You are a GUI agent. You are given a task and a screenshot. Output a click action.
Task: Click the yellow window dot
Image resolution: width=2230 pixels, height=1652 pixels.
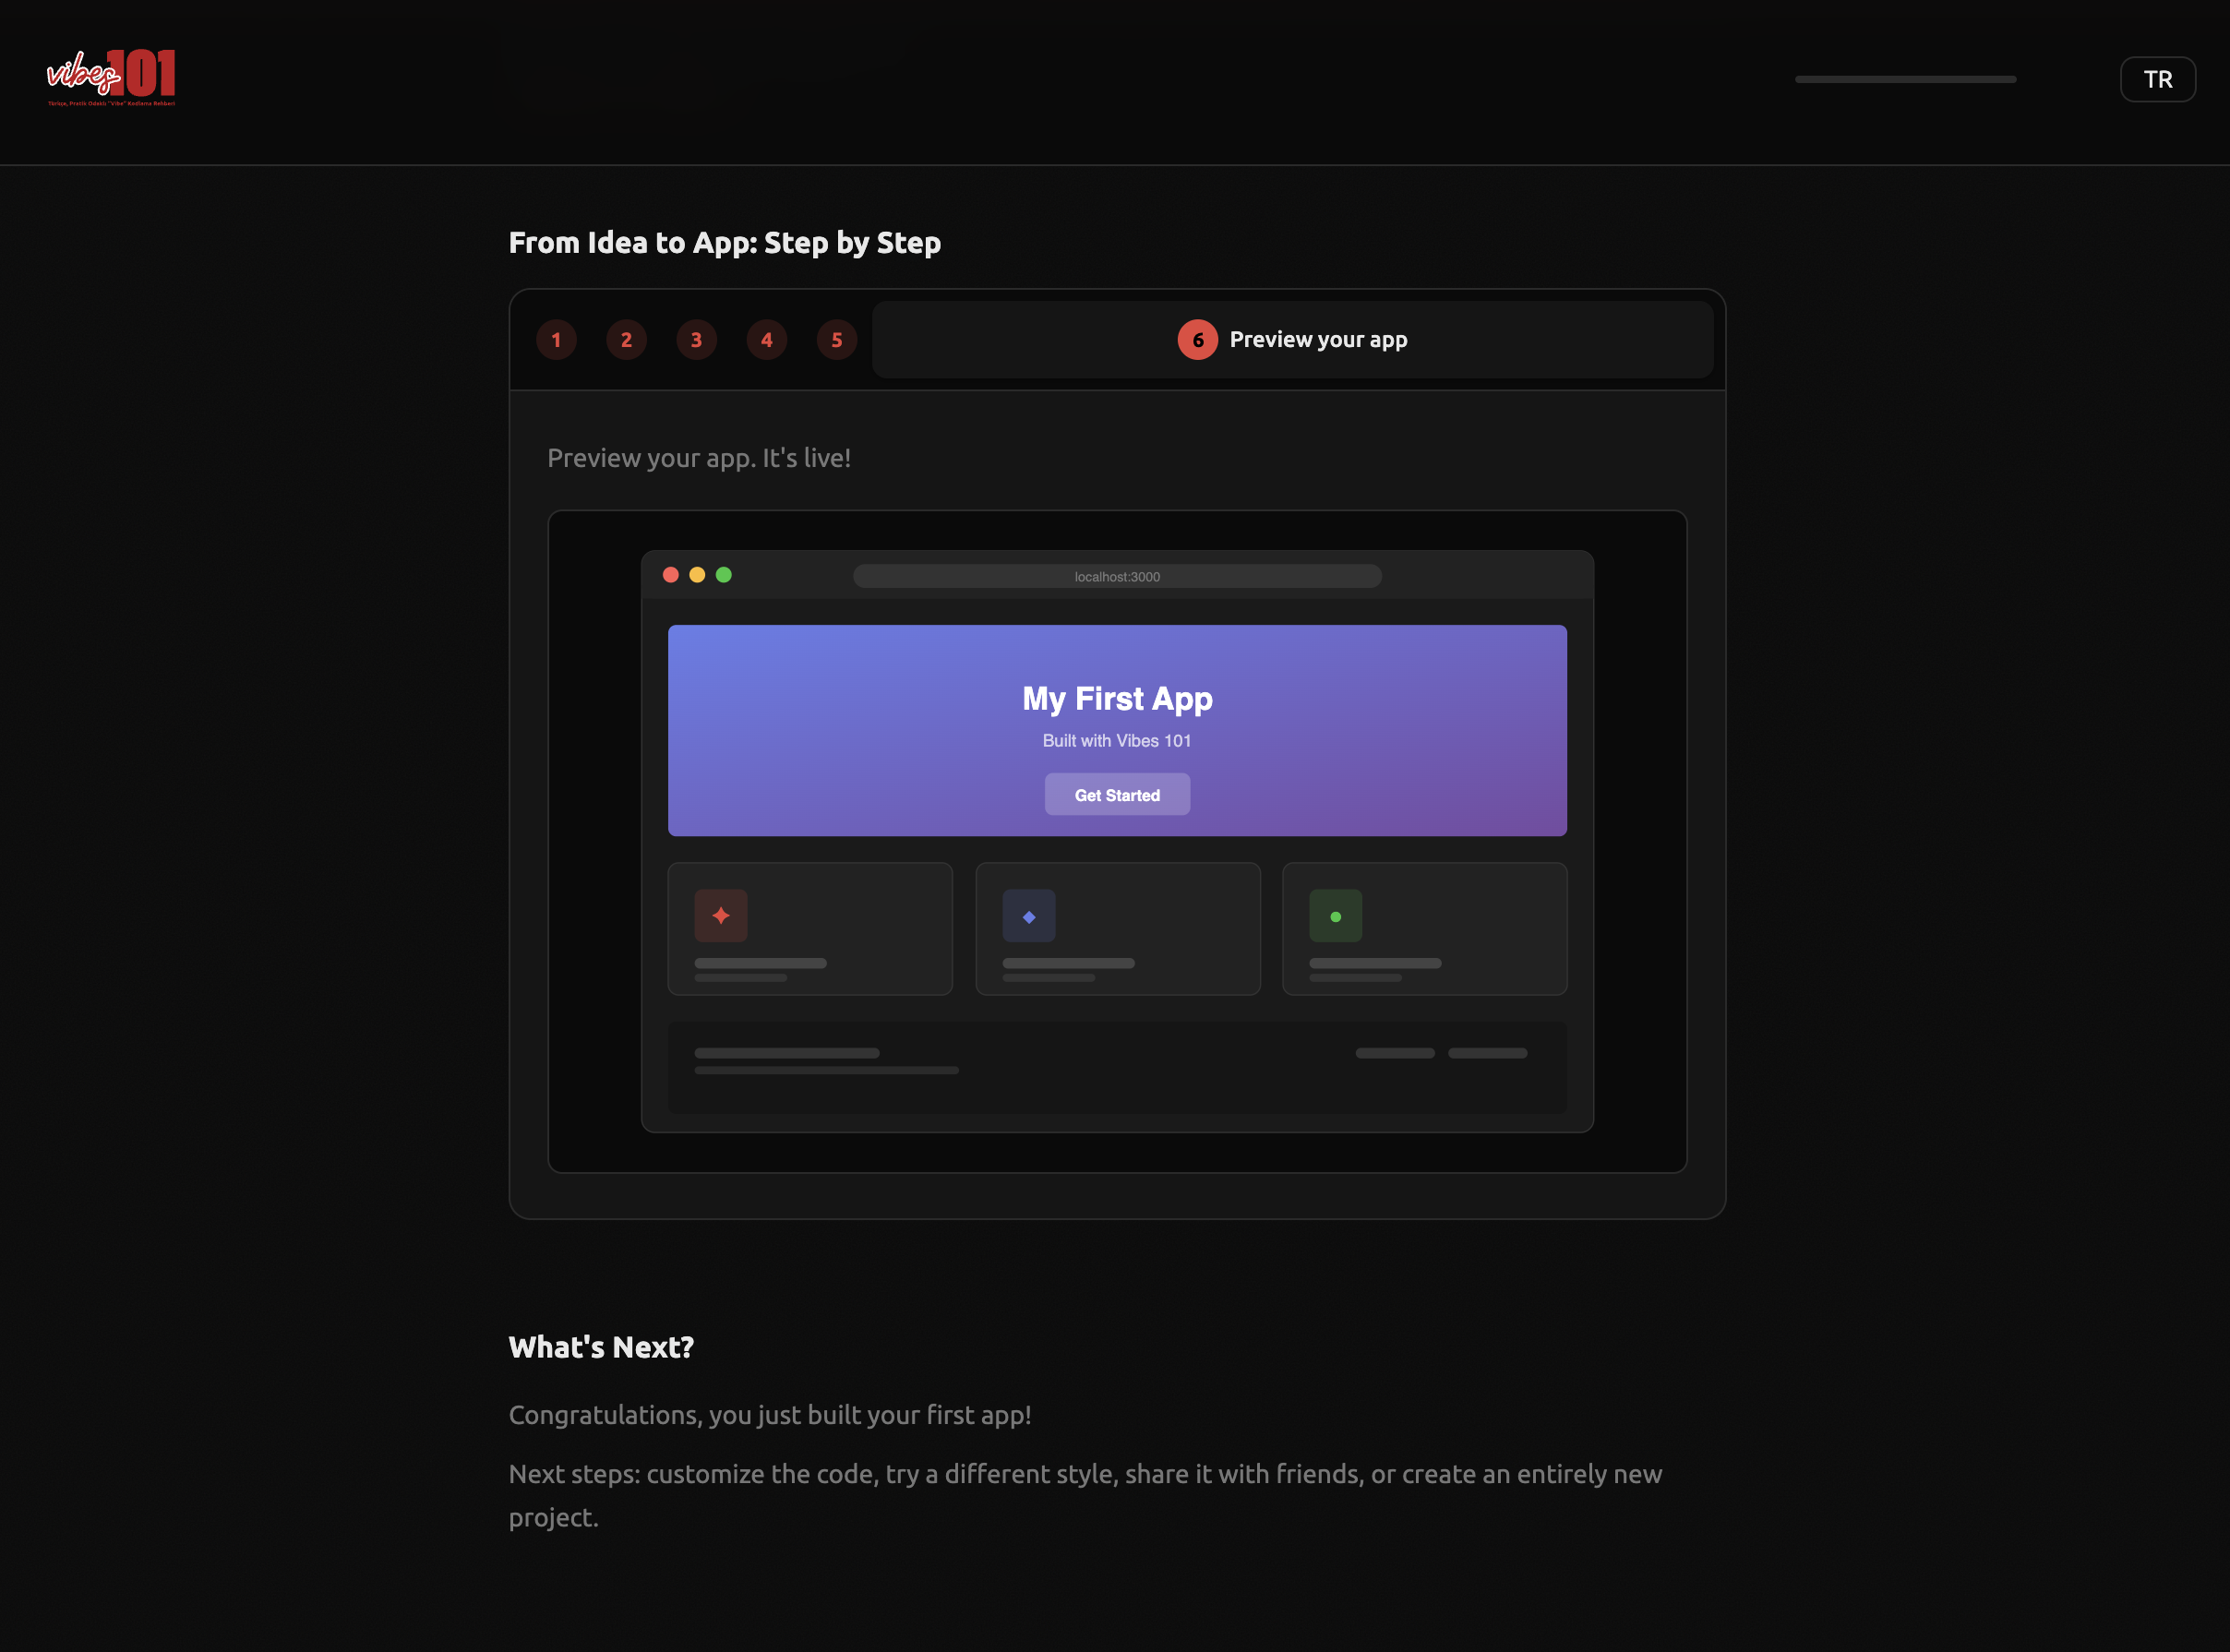click(697, 575)
